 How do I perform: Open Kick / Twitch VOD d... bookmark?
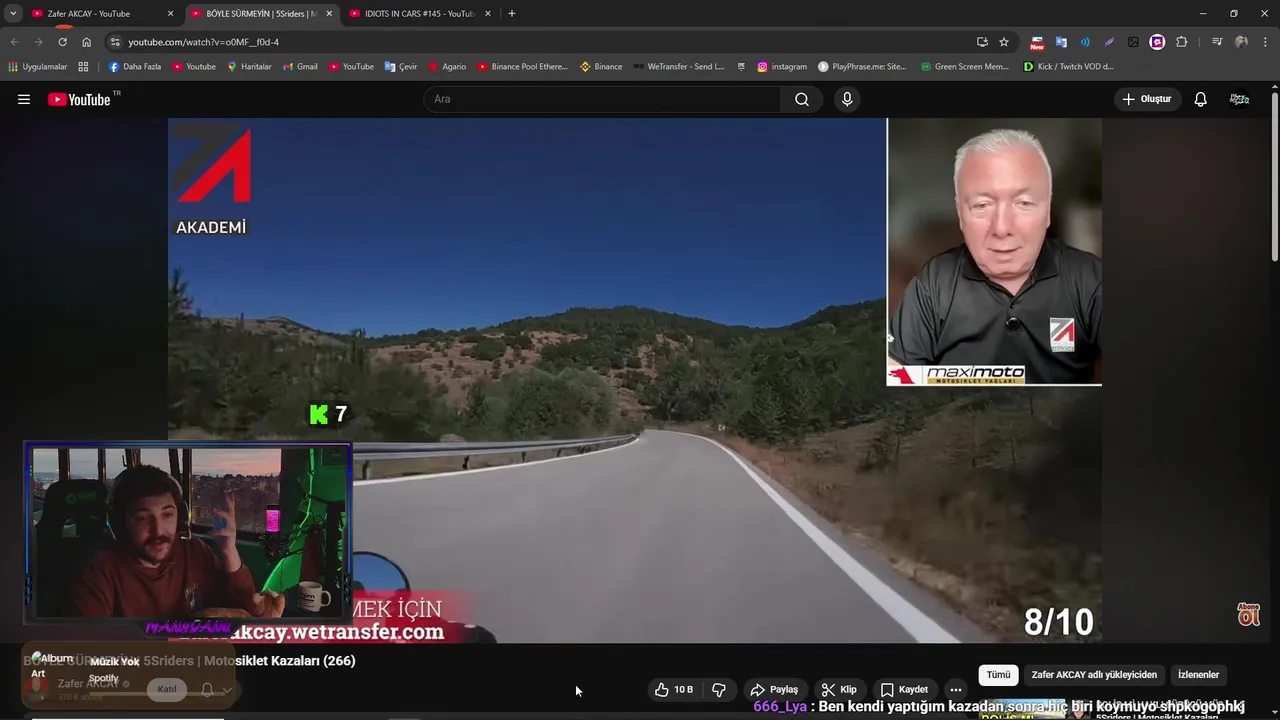pos(1069,67)
